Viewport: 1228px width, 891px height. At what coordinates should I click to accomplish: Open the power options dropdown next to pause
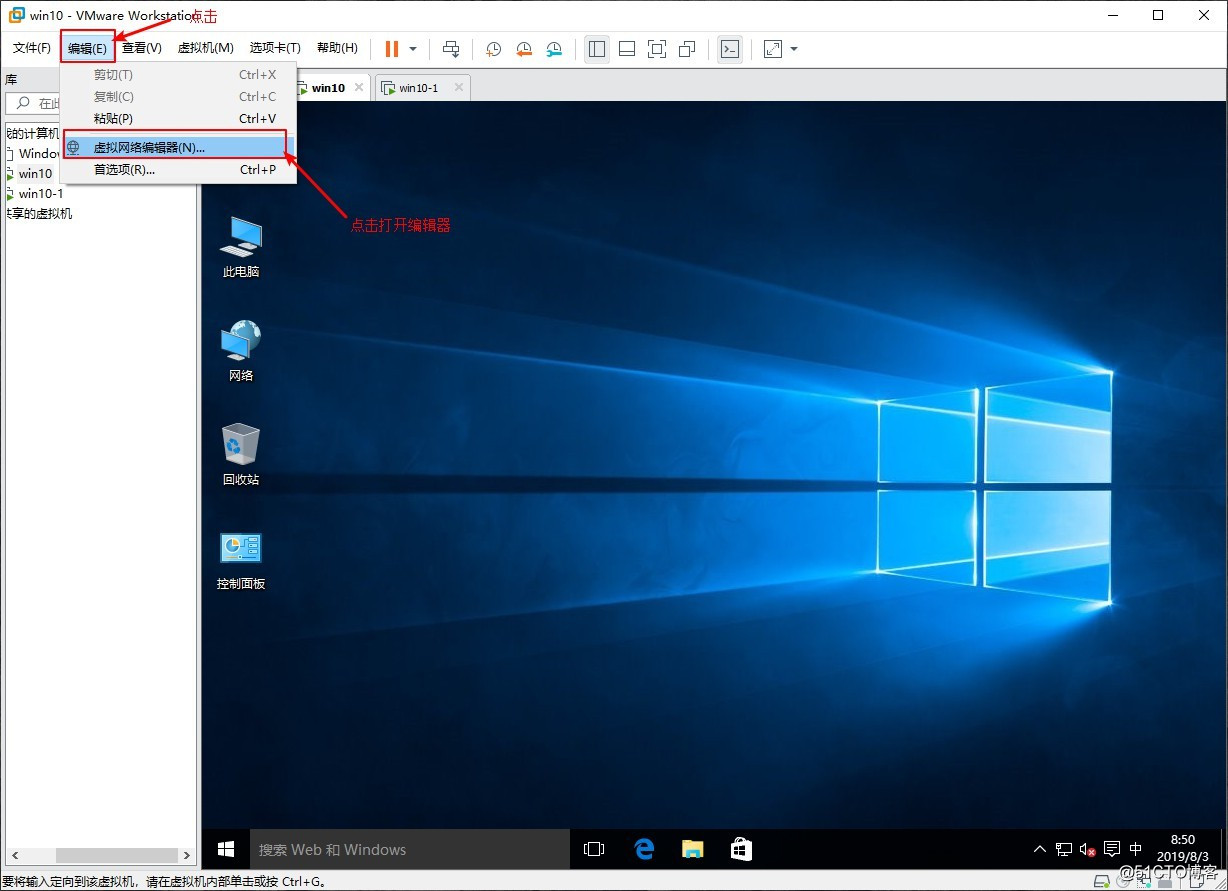[413, 48]
